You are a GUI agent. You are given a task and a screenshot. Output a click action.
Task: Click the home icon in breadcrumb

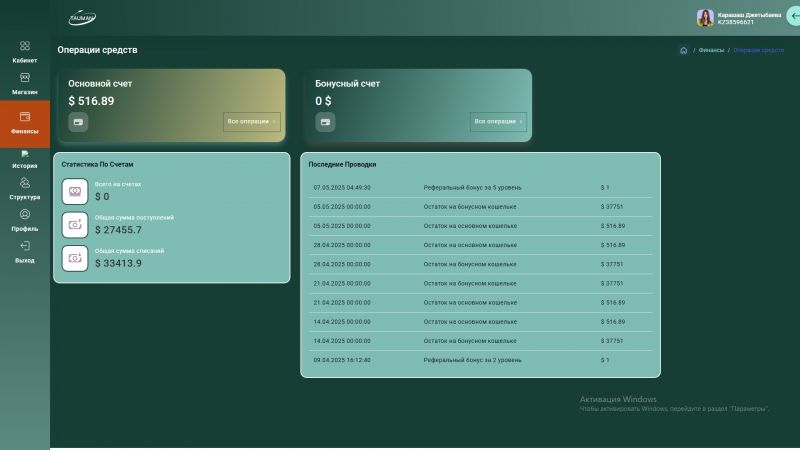pyautogui.click(x=683, y=50)
